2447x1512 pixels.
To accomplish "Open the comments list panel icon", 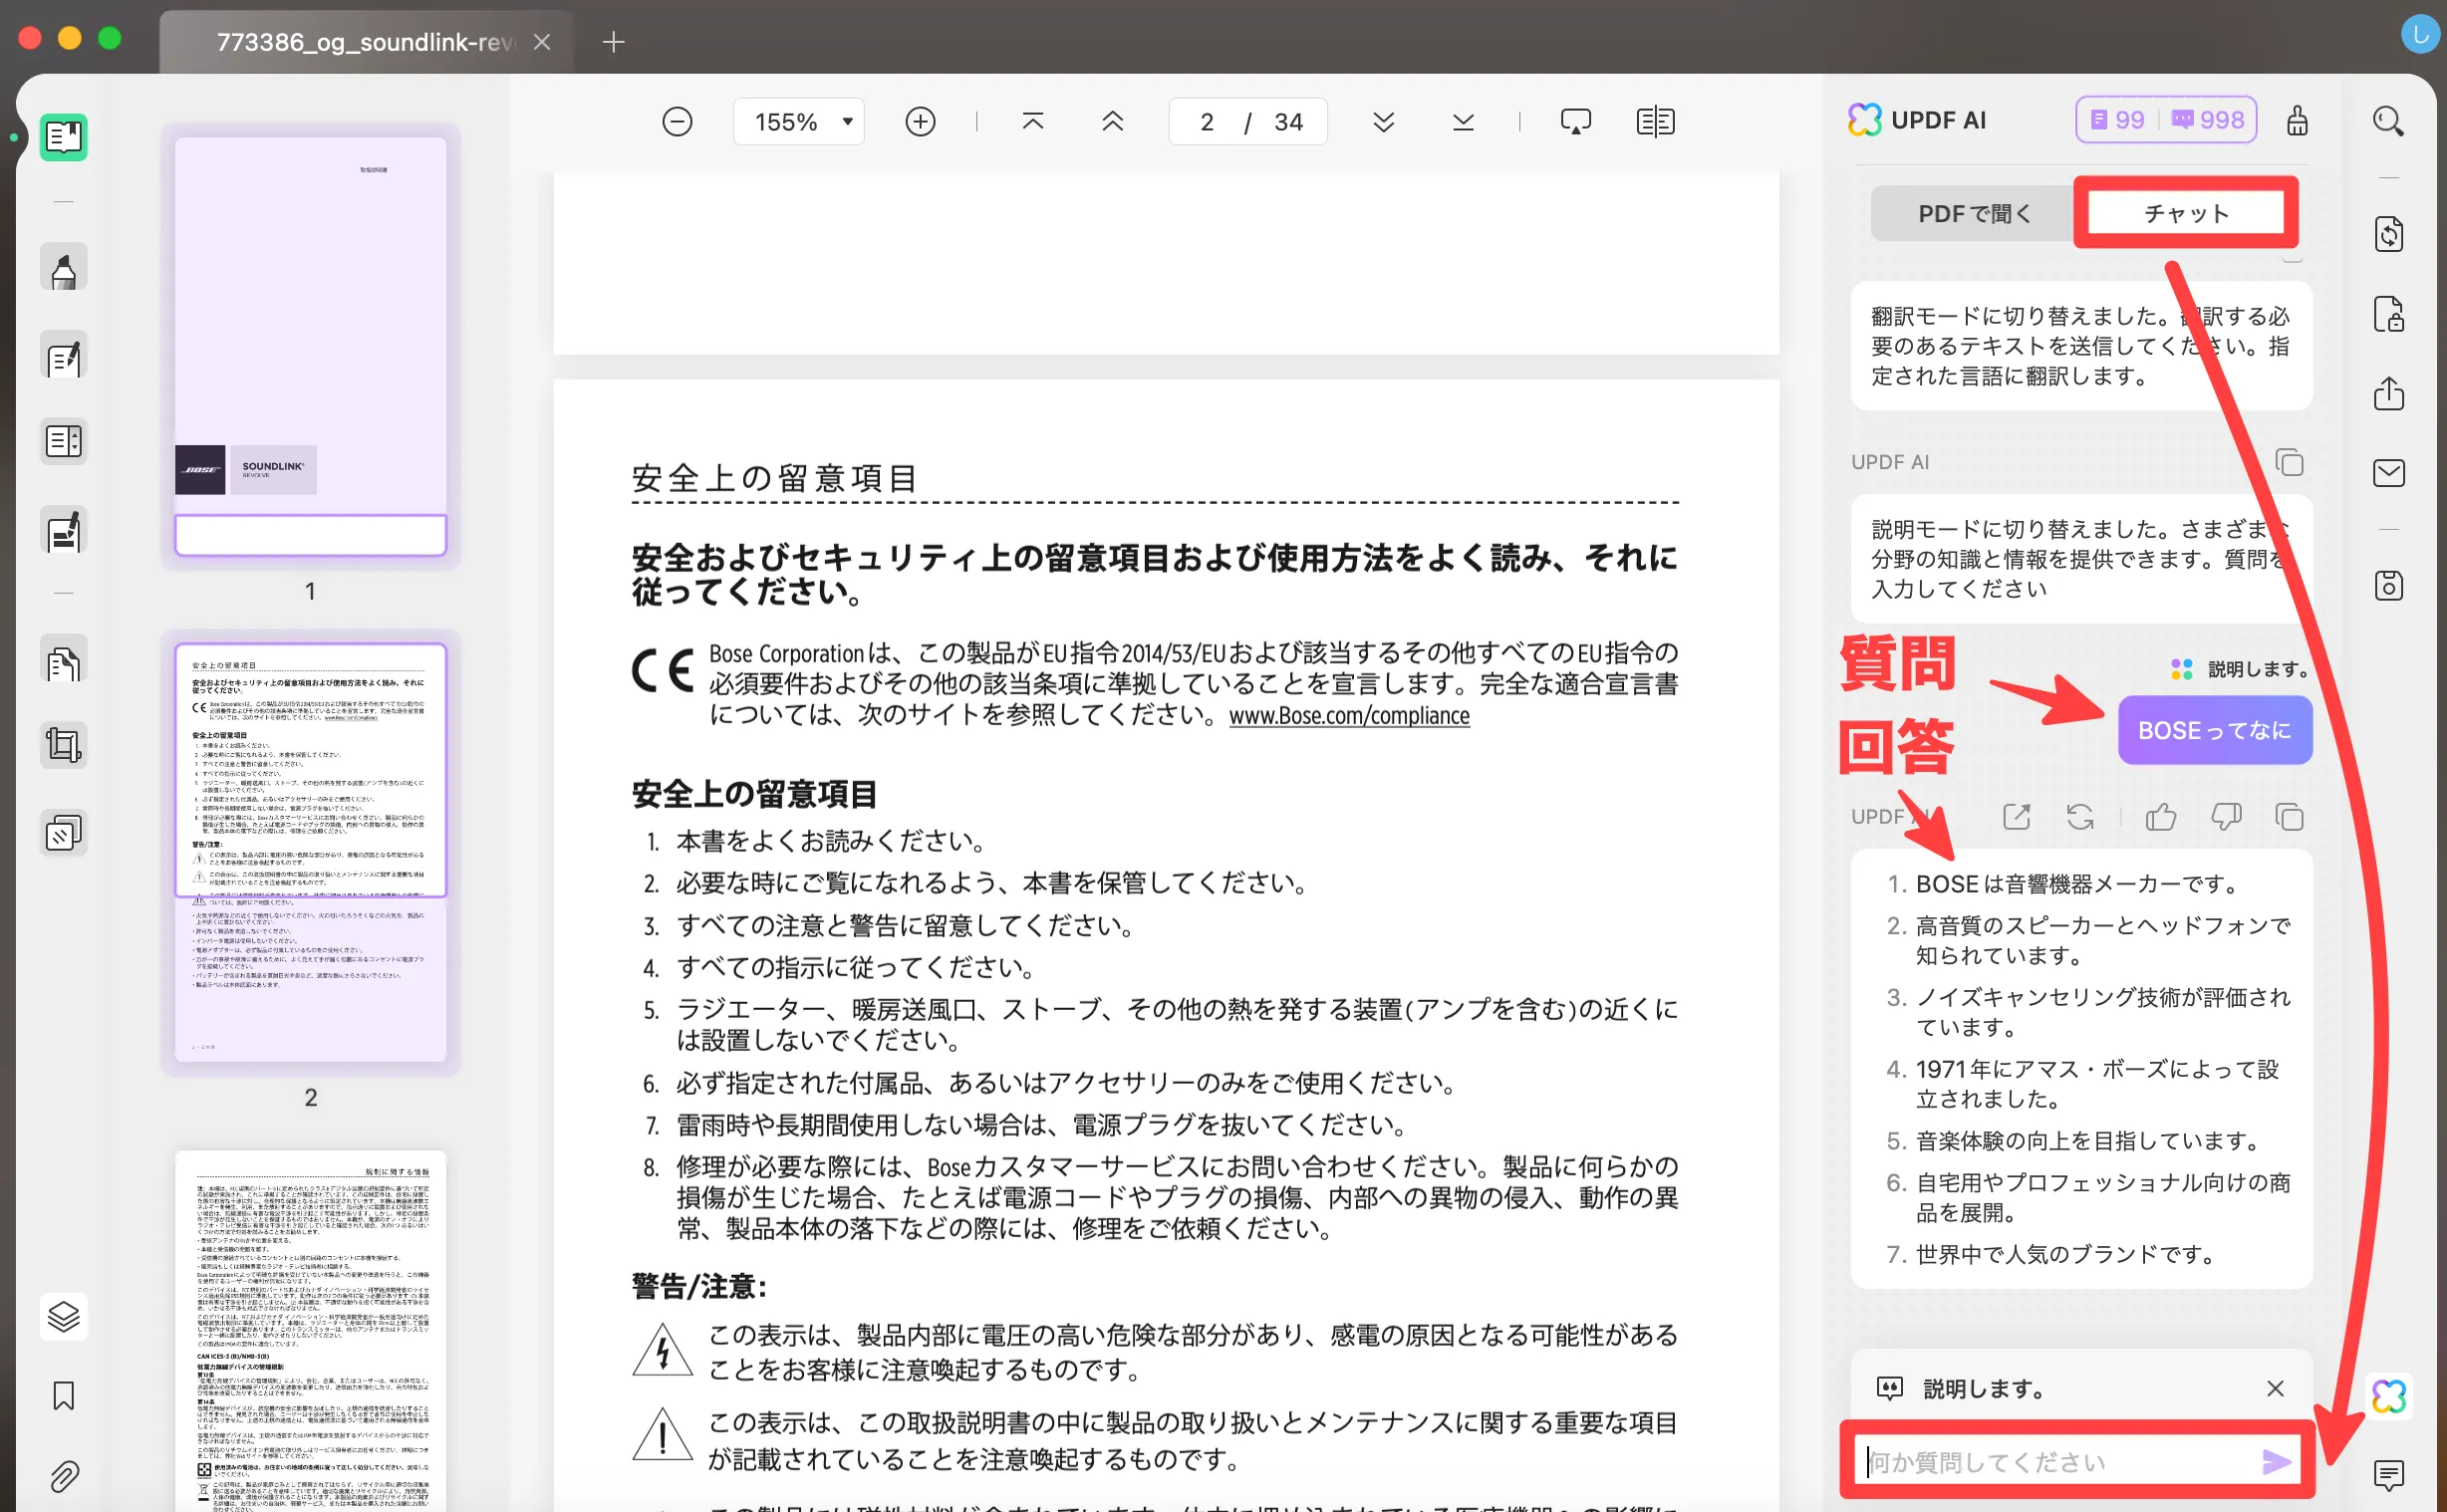I will click(x=2389, y=1475).
